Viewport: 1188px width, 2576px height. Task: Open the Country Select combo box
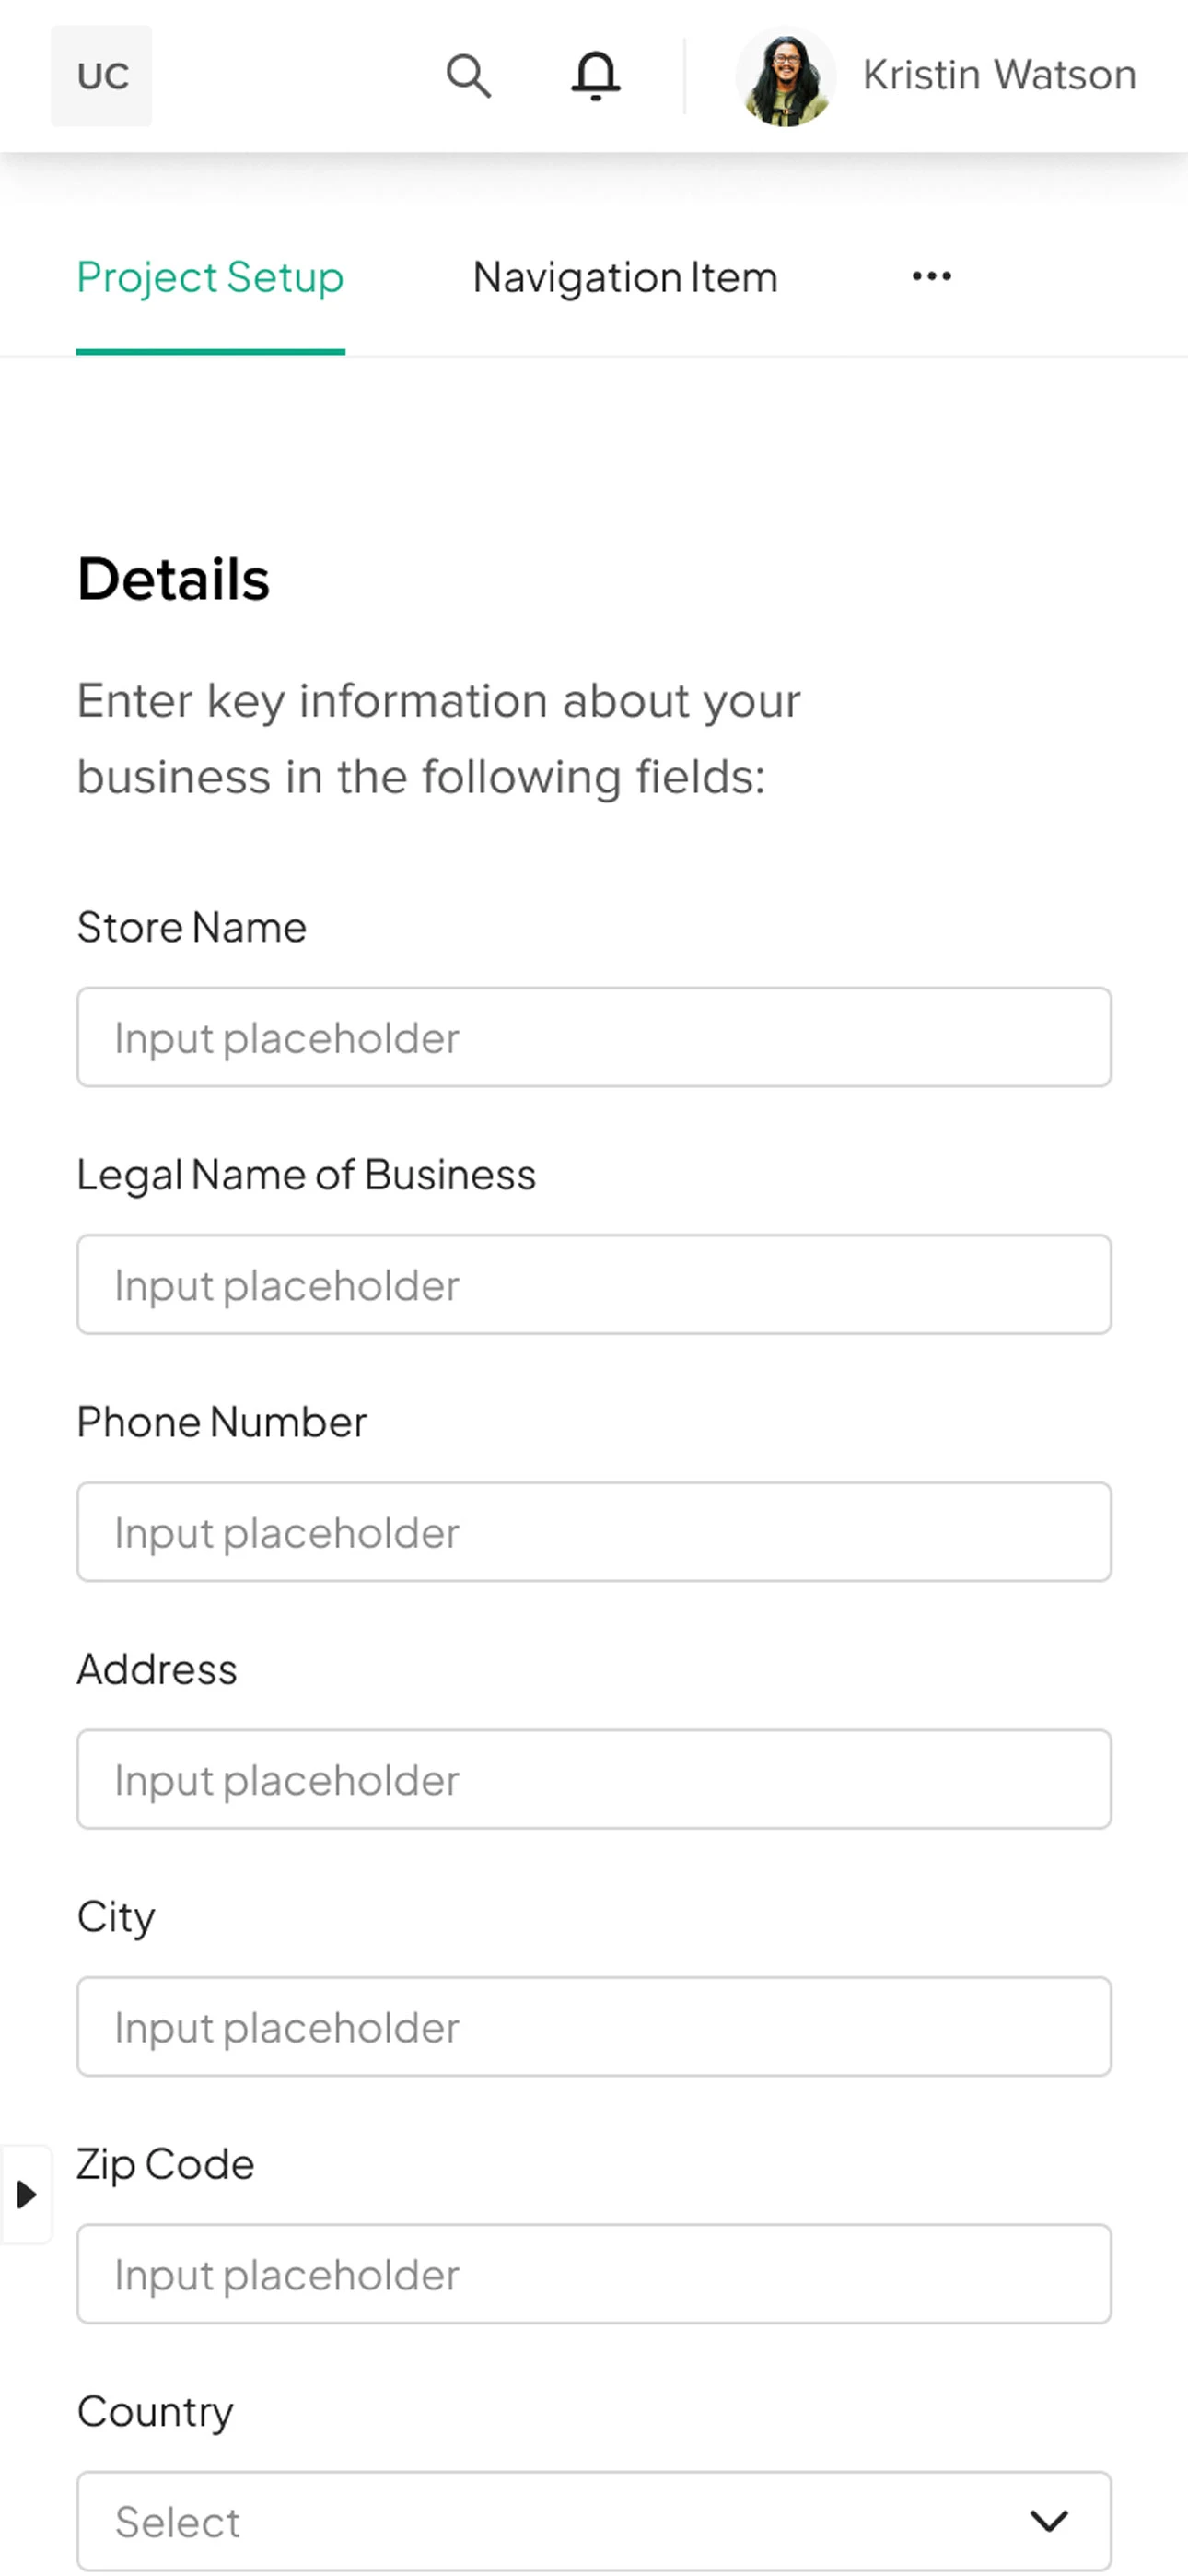click(x=594, y=2520)
